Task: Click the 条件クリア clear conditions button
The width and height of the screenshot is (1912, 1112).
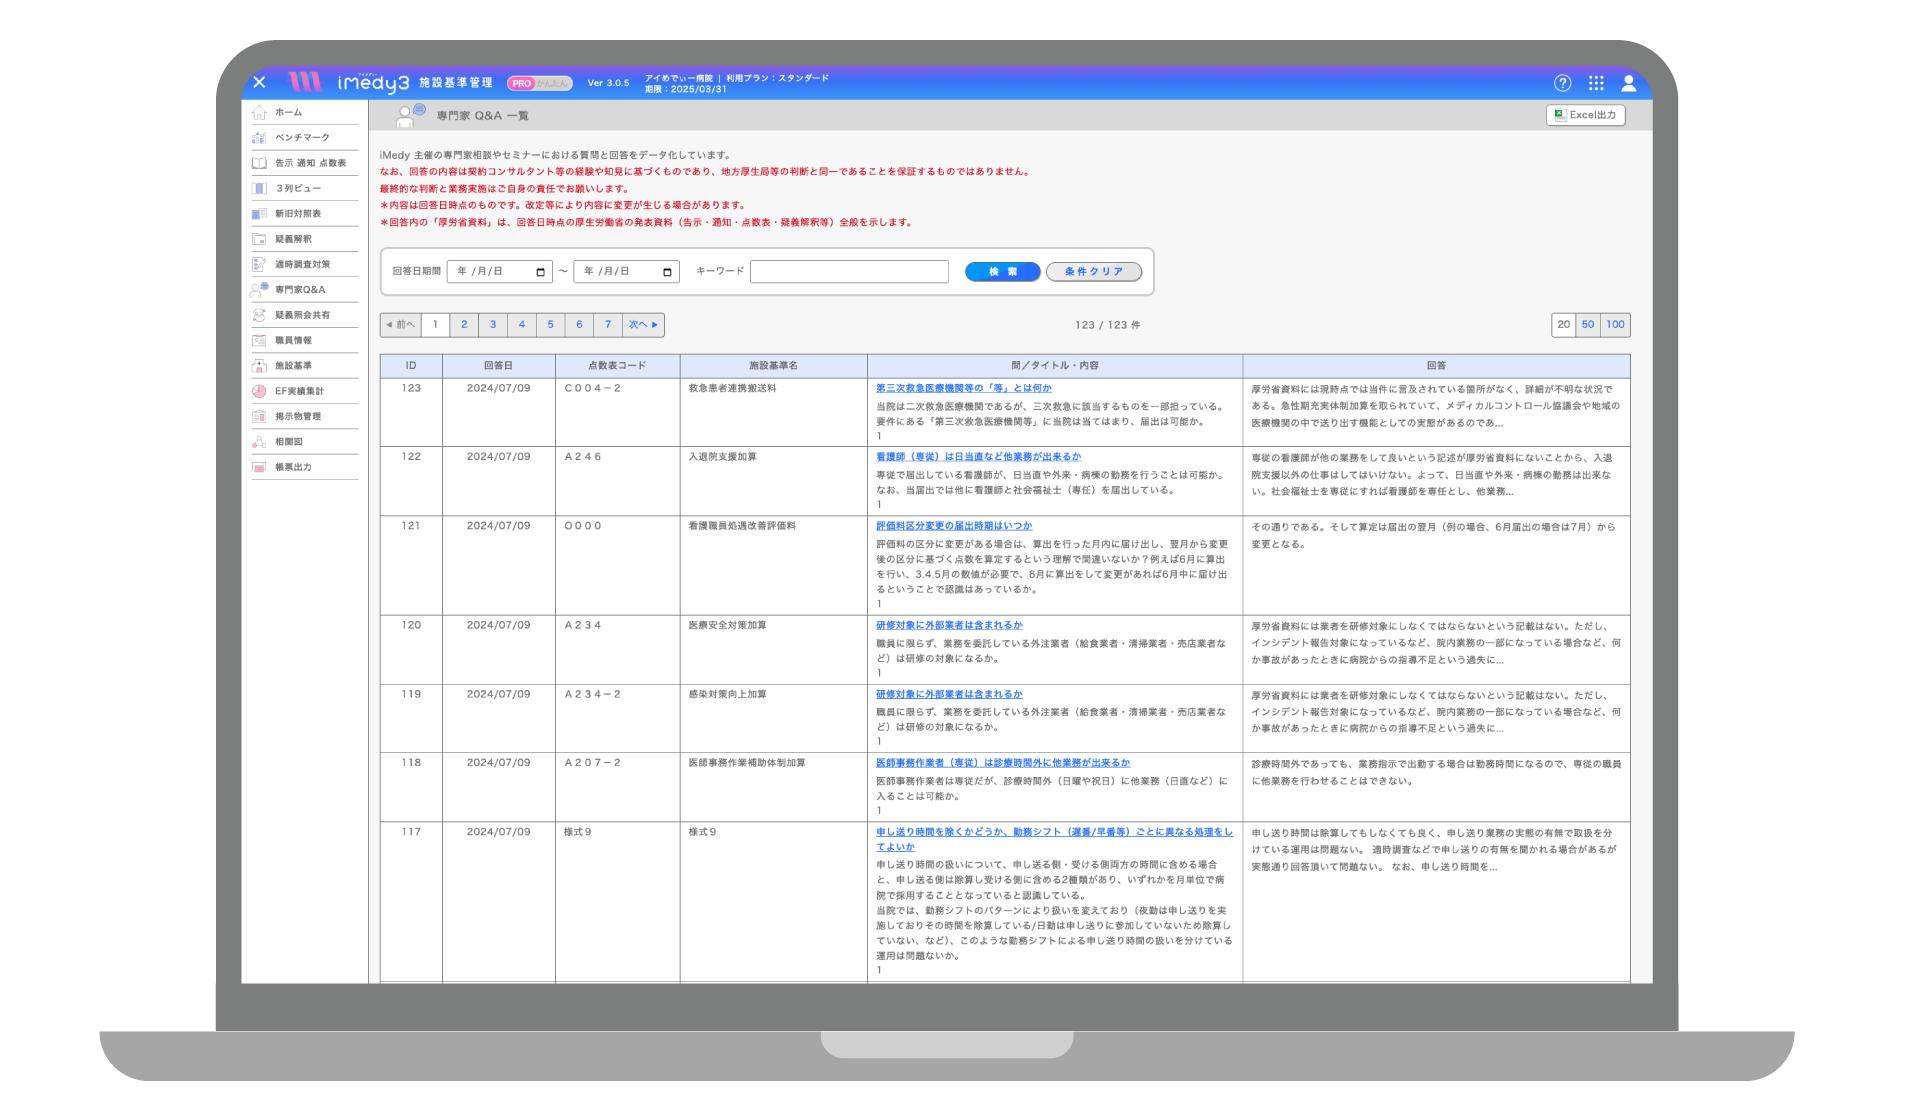Action: tap(1093, 272)
